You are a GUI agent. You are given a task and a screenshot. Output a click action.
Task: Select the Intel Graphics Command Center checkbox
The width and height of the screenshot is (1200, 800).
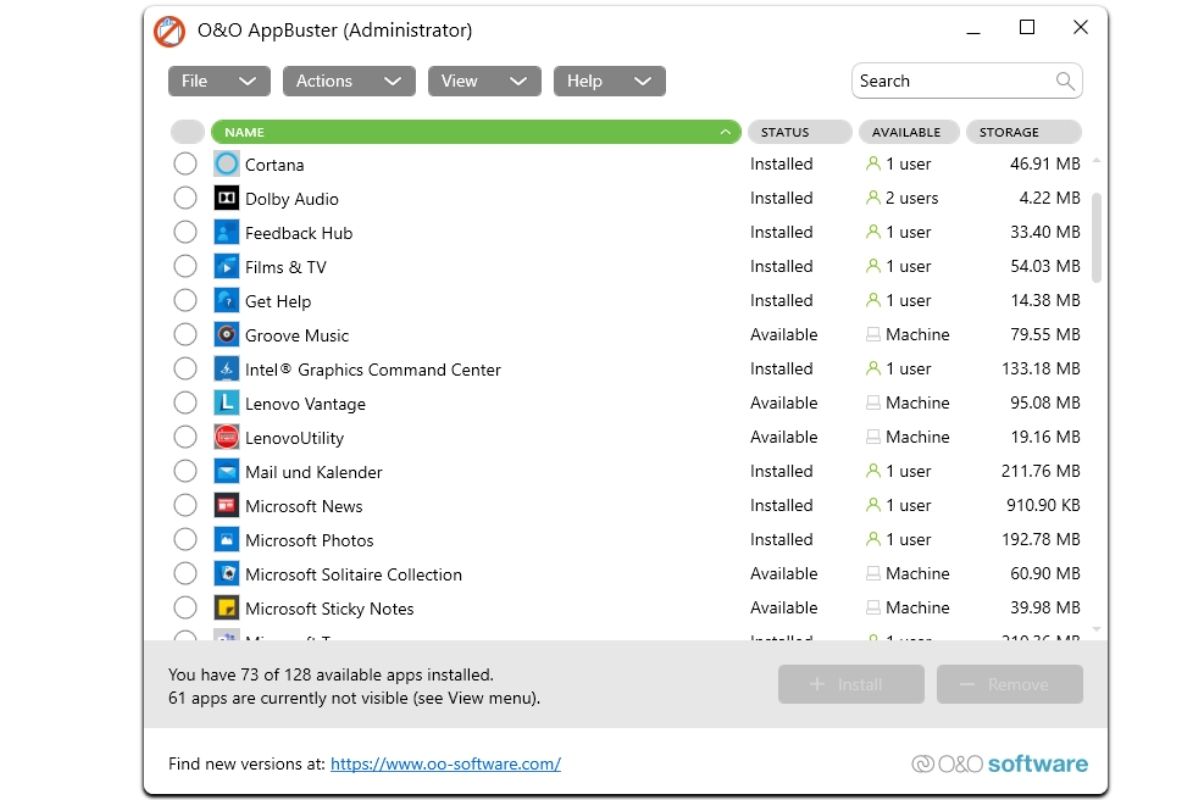185,369
